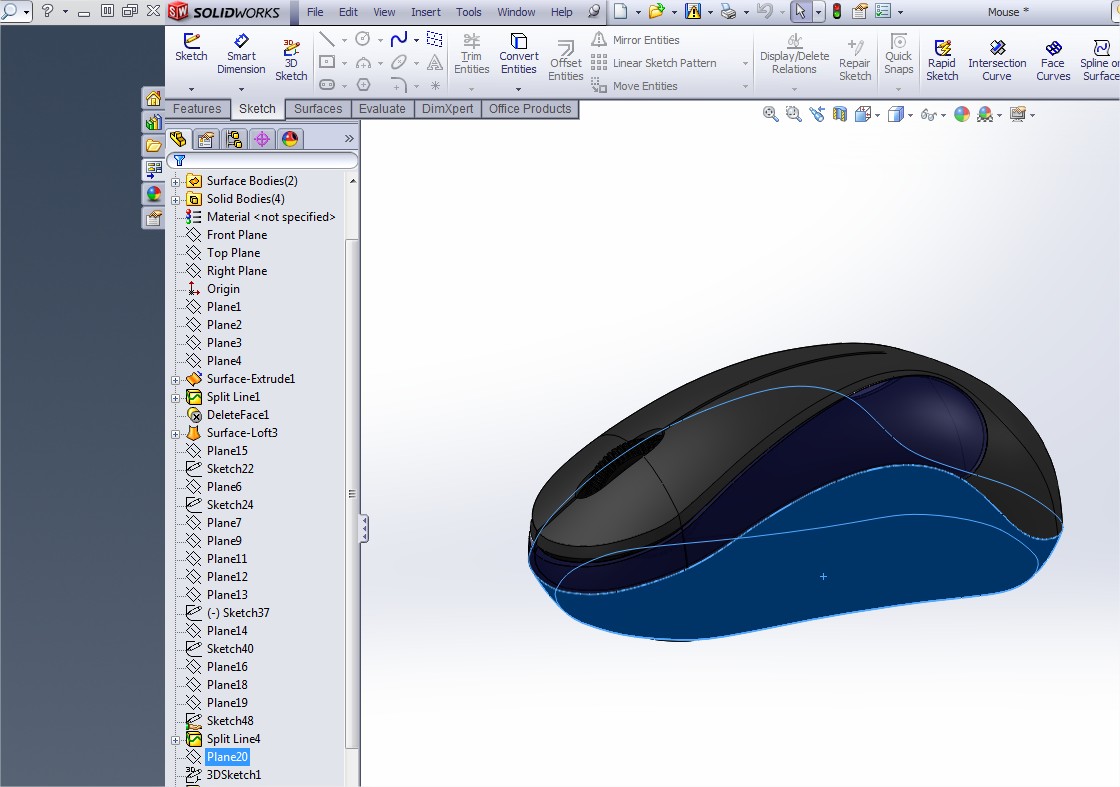The height and width of the screenshot is (787, 1120).
Task: Open the ConfigurationManager tab
Action: [x=234, y=139]
